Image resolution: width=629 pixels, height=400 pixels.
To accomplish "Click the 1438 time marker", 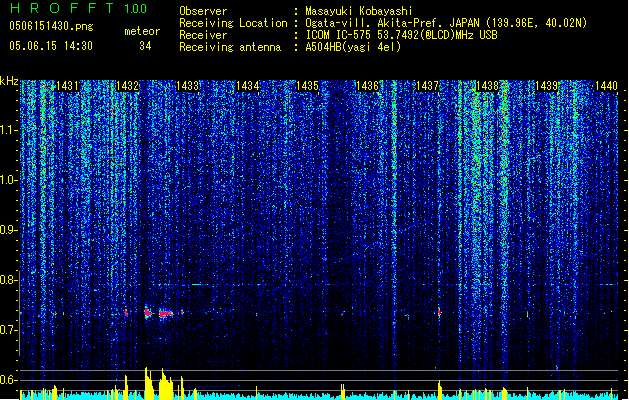I will pyautogui.click(x=487, y=86).
